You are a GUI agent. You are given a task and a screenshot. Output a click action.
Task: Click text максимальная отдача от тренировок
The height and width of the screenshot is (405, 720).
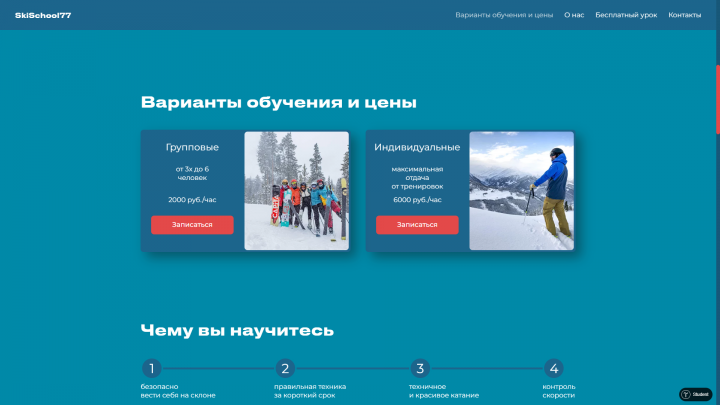point(417,178)
